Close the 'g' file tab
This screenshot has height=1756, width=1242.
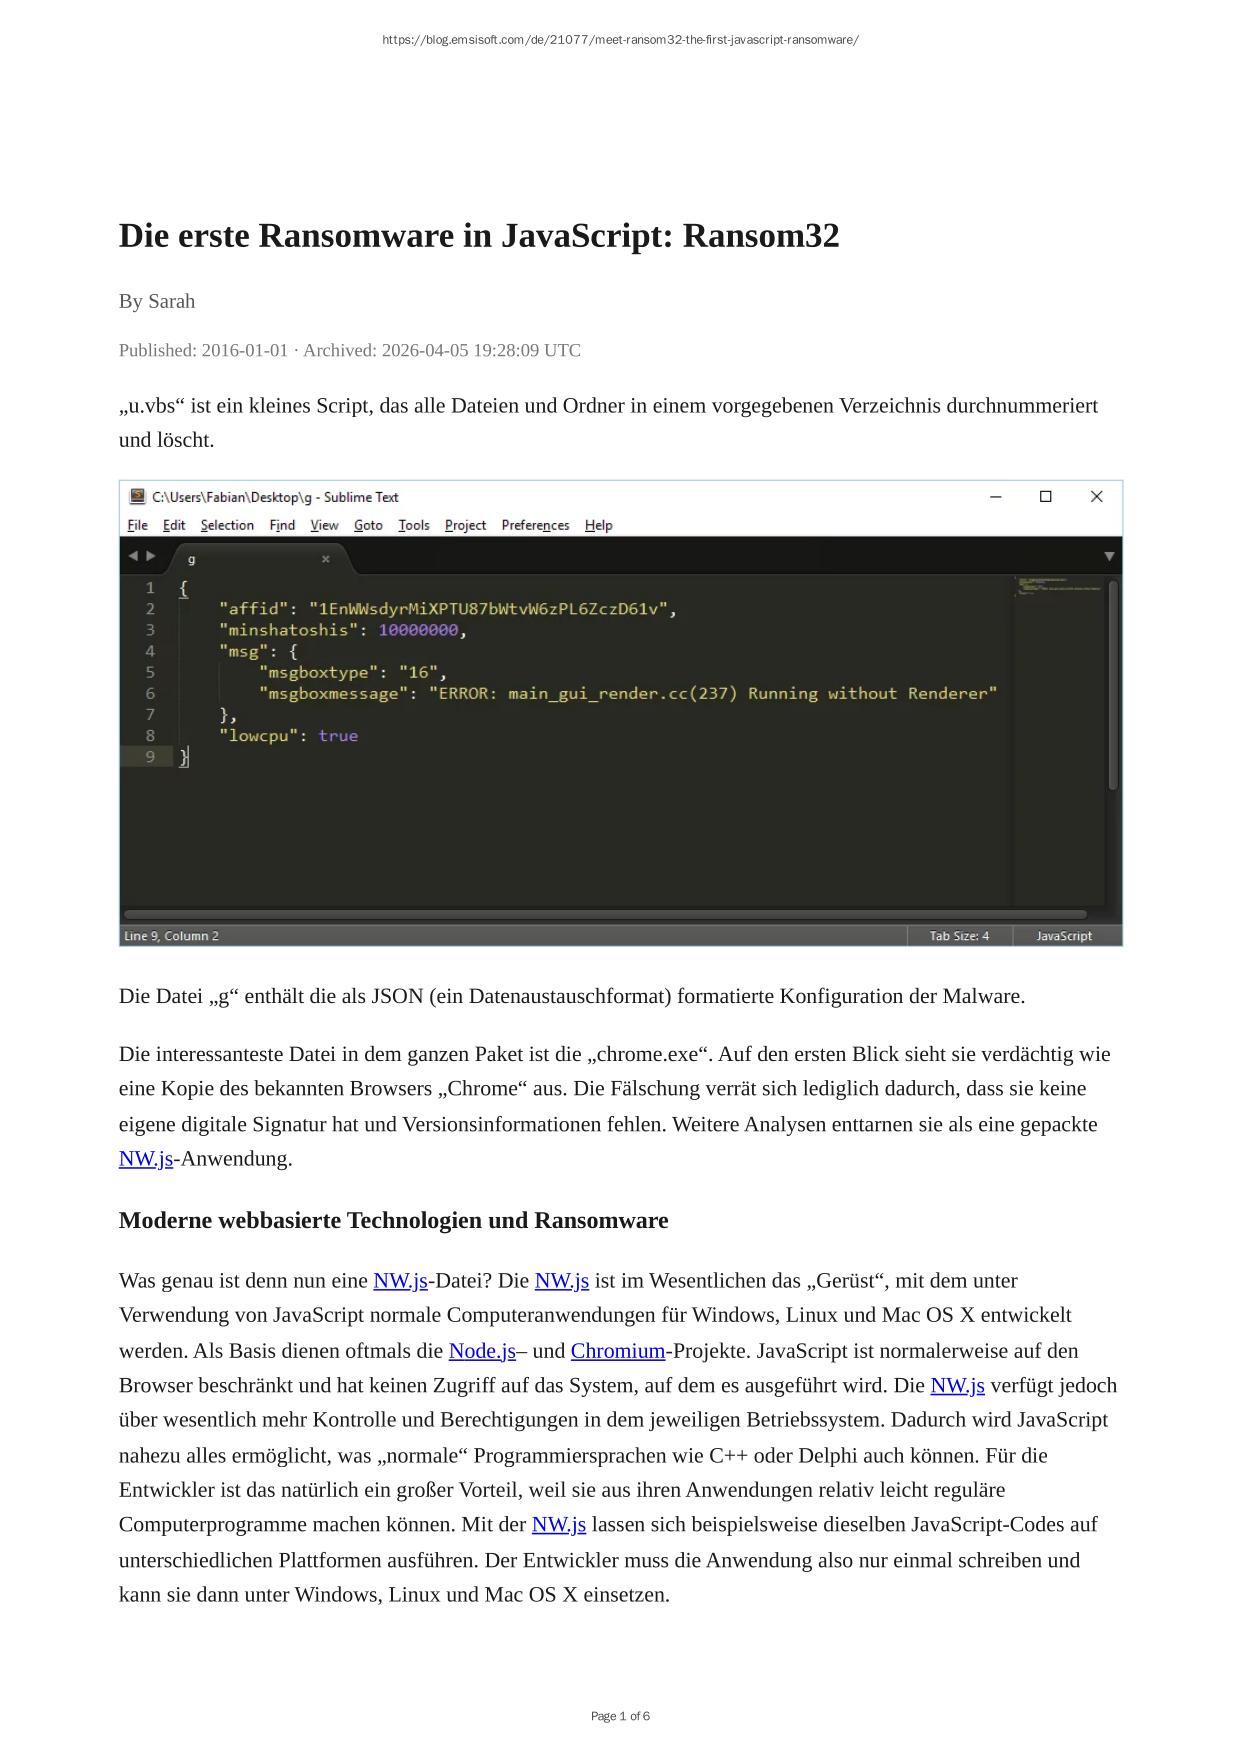click(x=325, y=559)
